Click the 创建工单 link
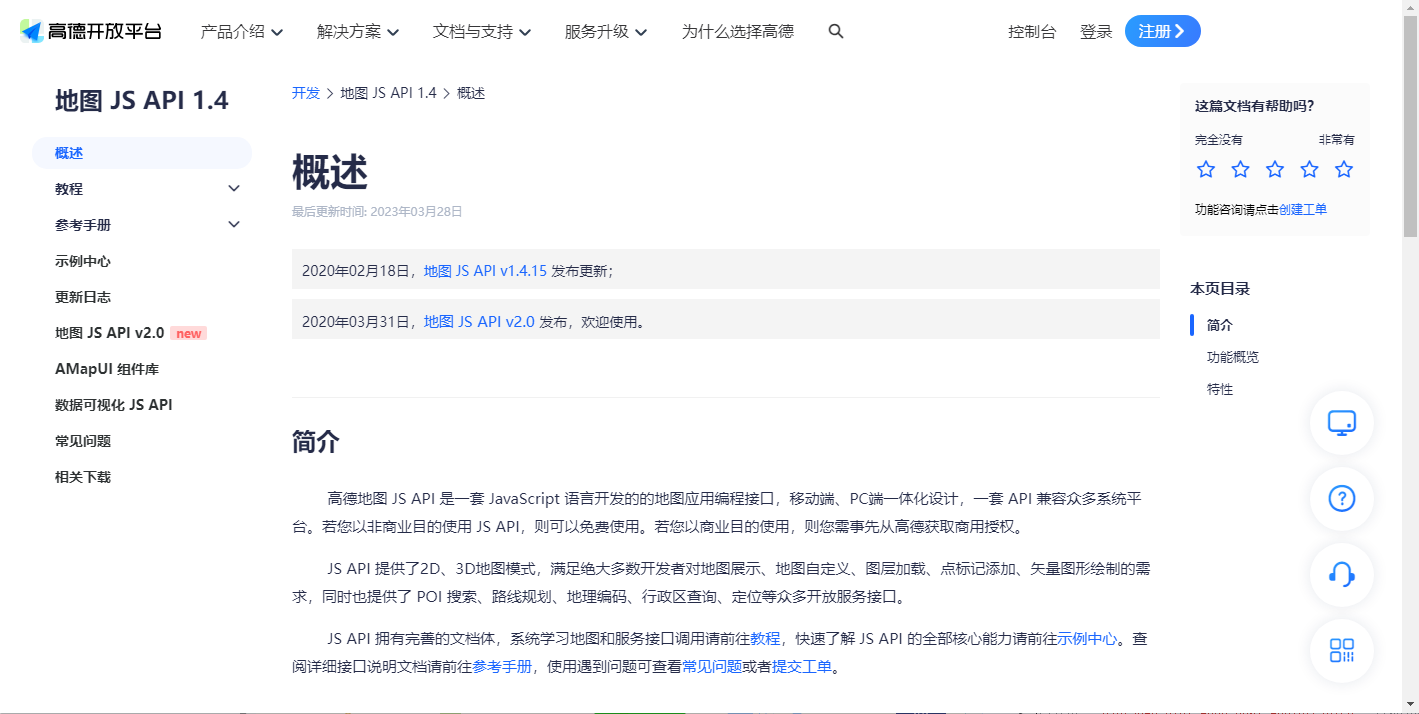Image resolution: width=1419 pixels, height=714 pixels. click(1303, 209)
